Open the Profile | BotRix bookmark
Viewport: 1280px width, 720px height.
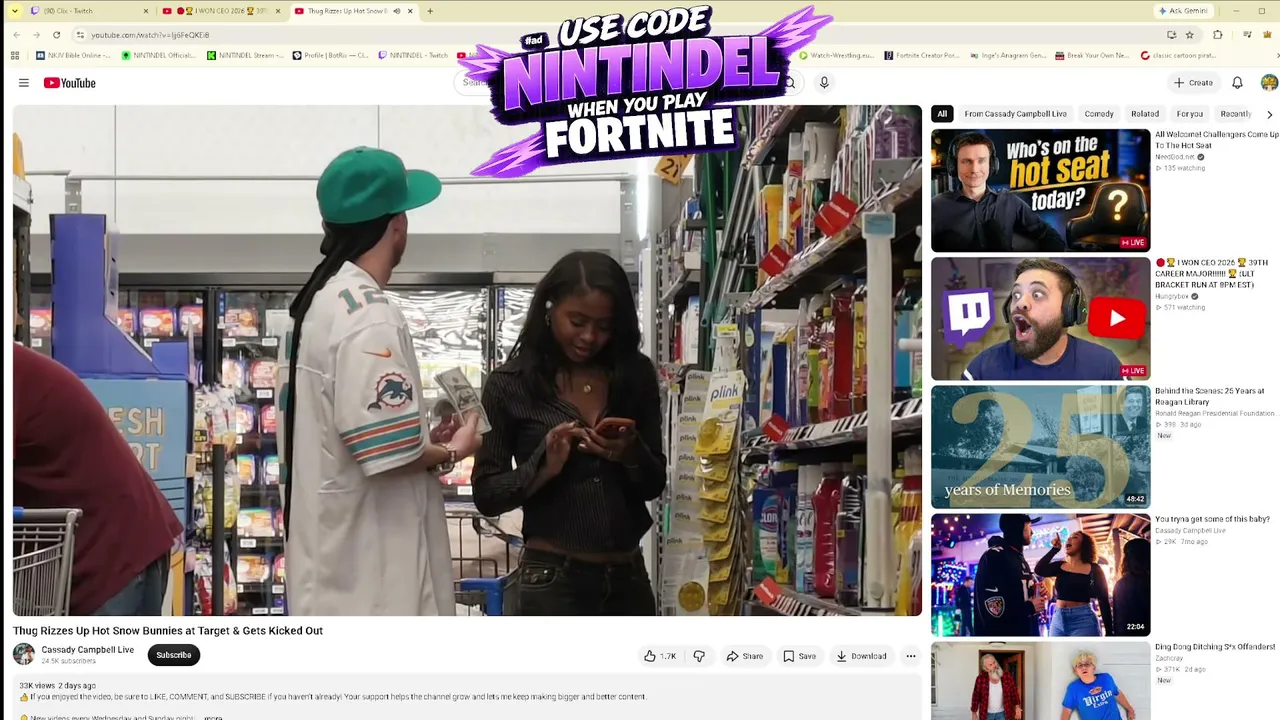pos(331,55)
